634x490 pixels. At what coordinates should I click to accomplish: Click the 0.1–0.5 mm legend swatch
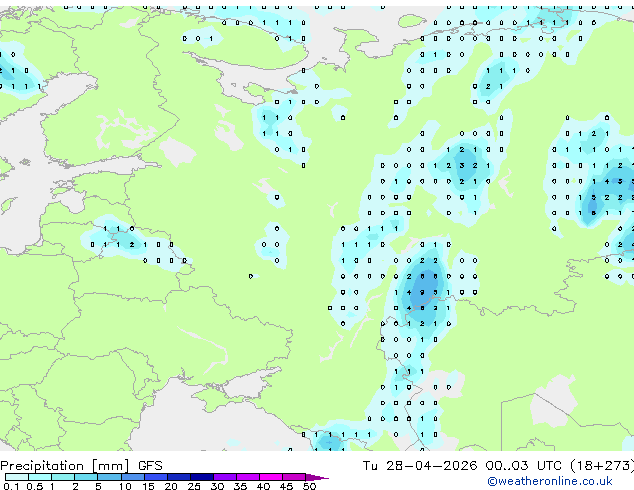[x=17, y=477]
